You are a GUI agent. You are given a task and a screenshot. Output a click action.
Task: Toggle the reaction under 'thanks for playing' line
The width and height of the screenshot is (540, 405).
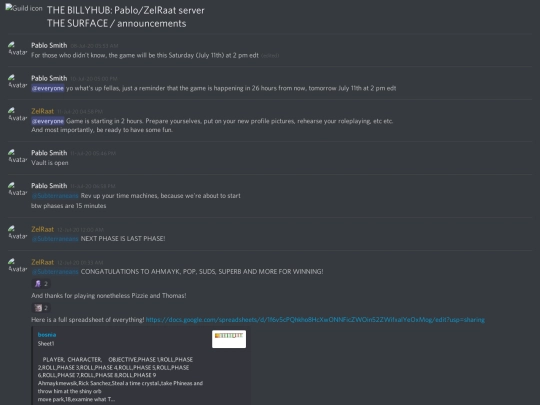pos(41,308)
